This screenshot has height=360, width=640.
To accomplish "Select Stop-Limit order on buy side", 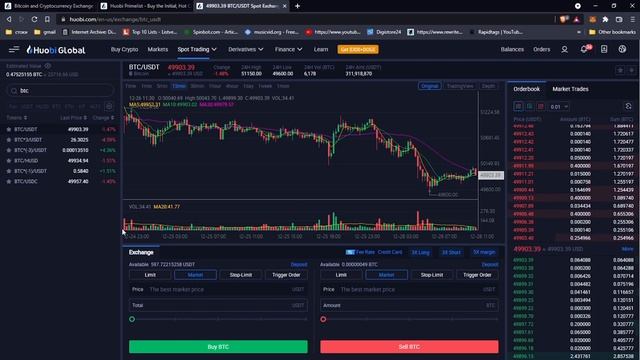I will tap(241, 275).
